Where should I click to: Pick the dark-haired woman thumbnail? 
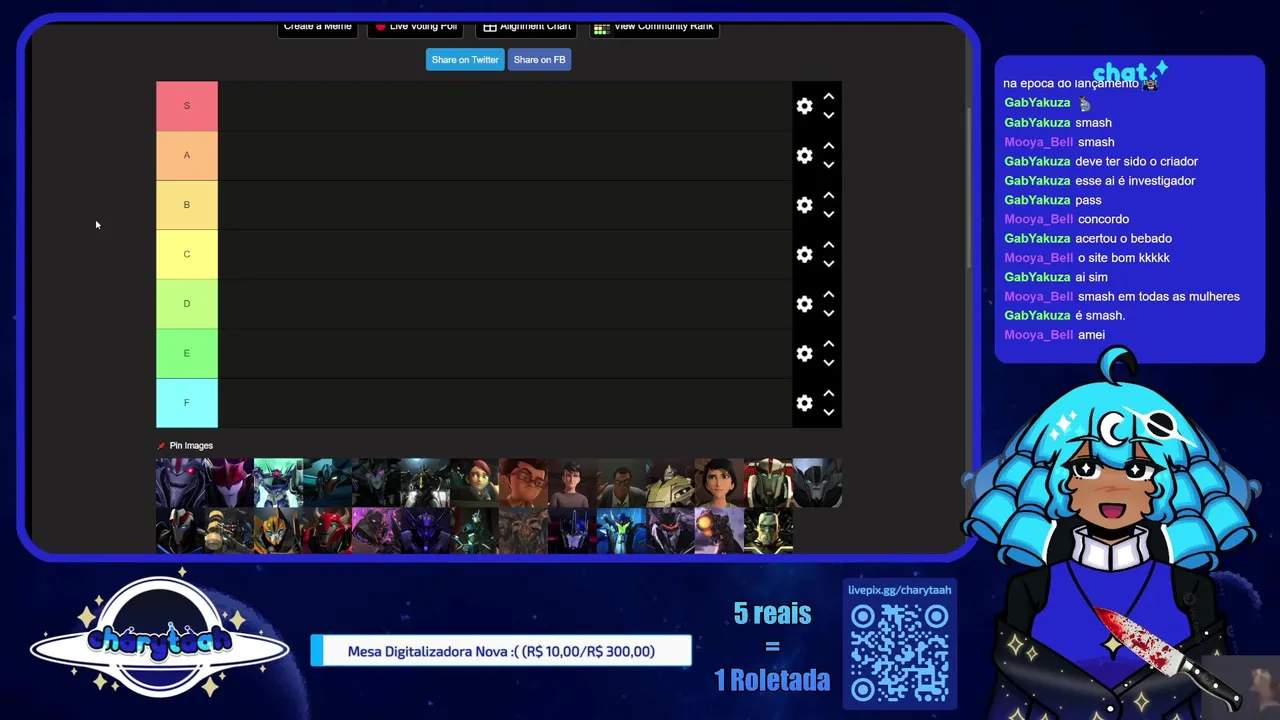click(719, 483)
